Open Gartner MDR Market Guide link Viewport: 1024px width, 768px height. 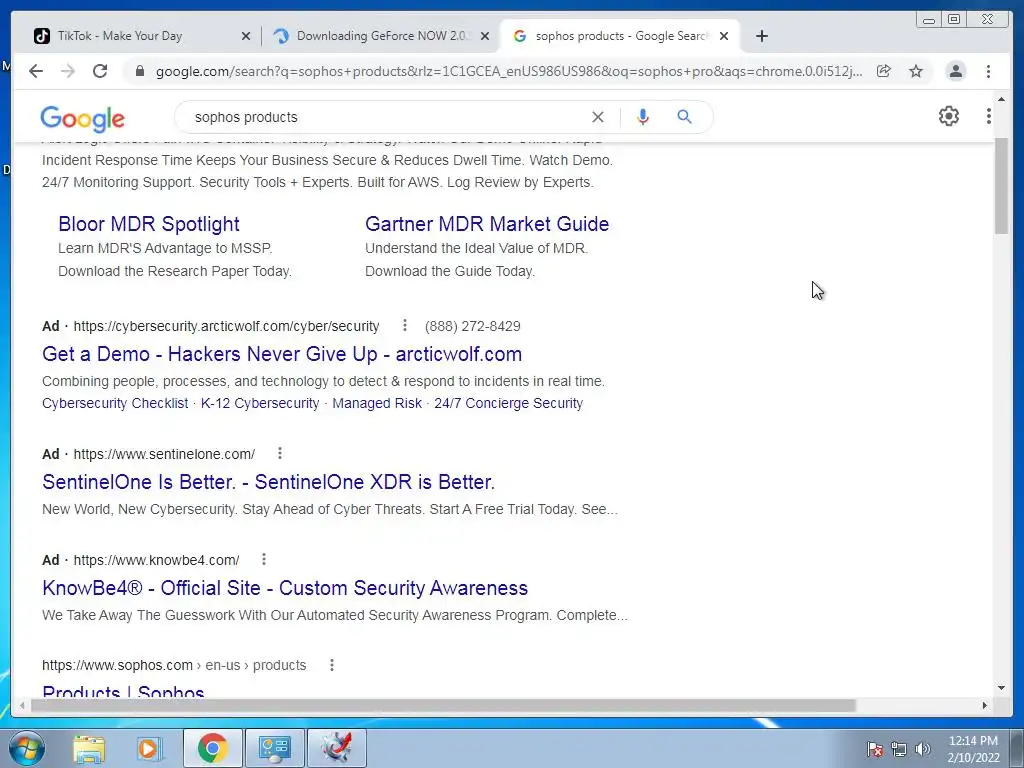point(487,224)
